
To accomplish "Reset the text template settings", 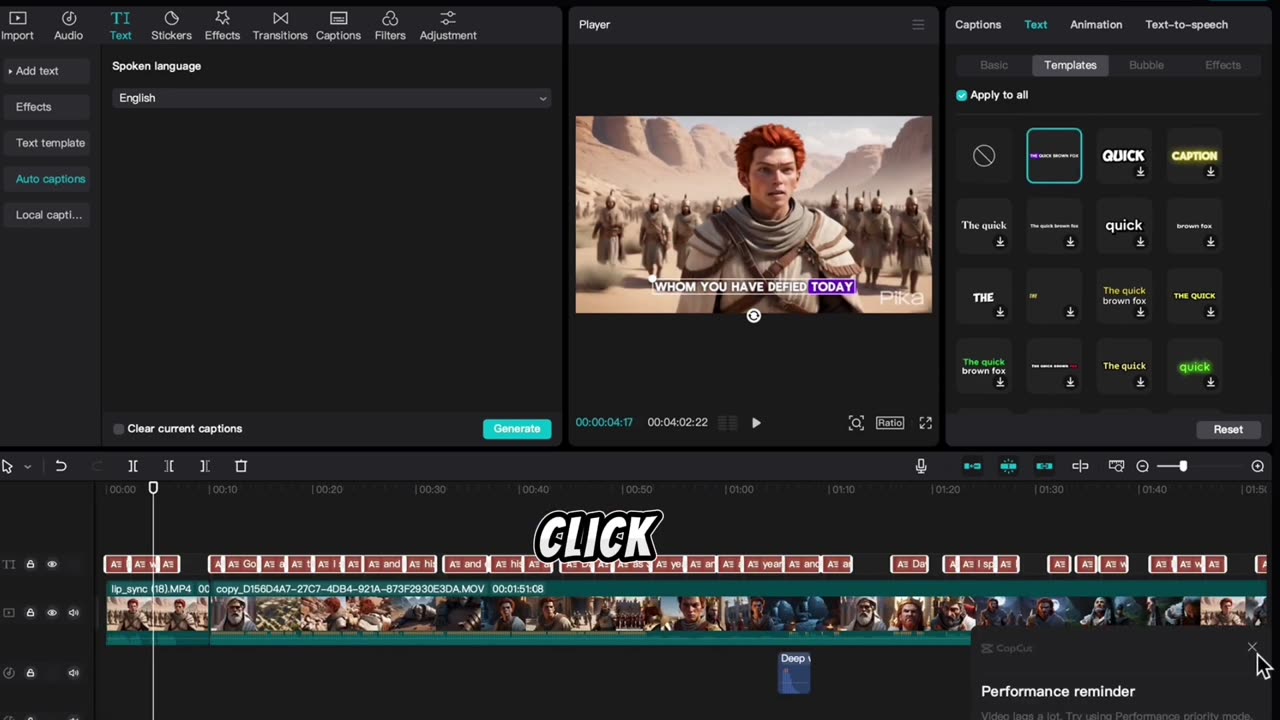I will click(1228, 430).
